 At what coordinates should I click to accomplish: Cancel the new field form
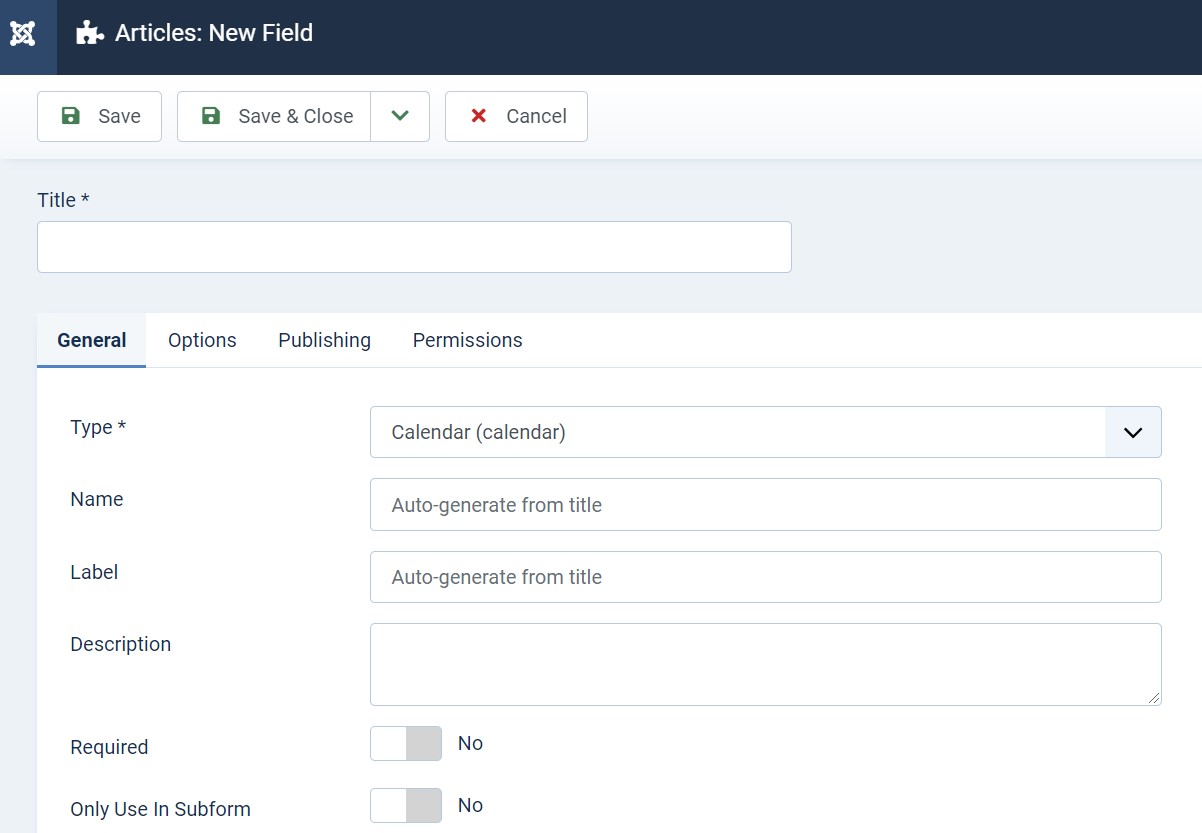[516, 116]
